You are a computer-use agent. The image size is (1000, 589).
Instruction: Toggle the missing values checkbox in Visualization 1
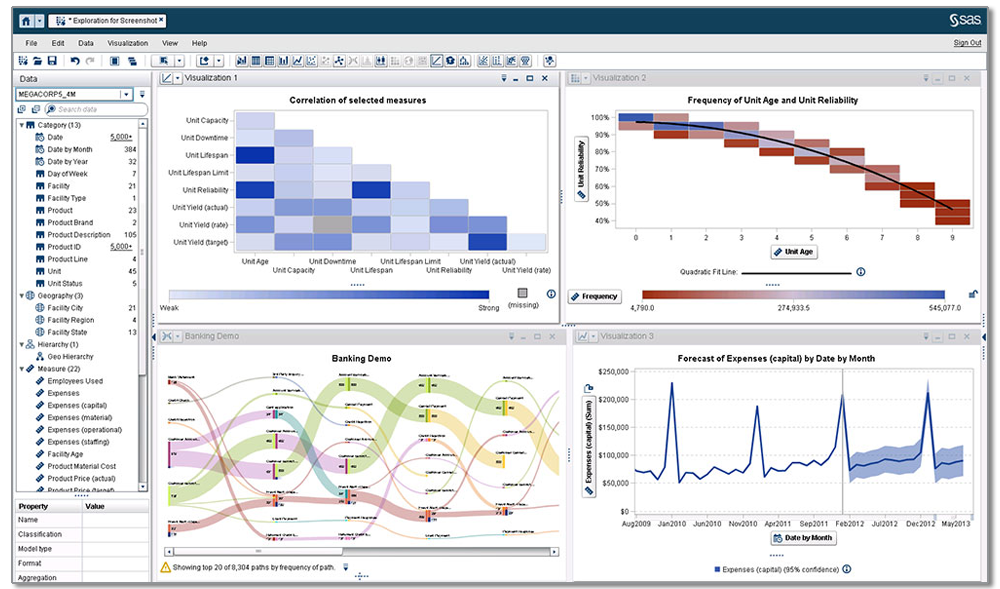[x=521, y=292]
